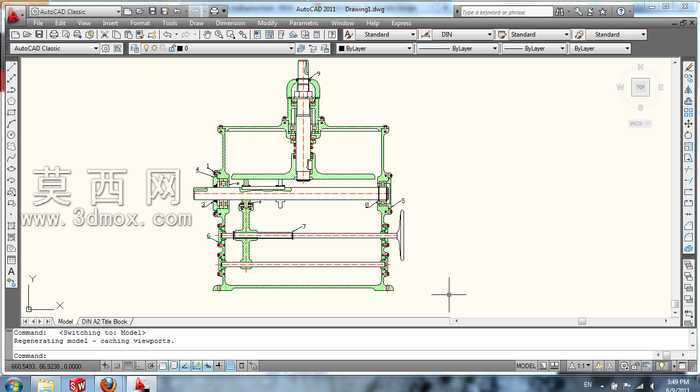Expand the layer 0 dropdown list

(291, 48)
